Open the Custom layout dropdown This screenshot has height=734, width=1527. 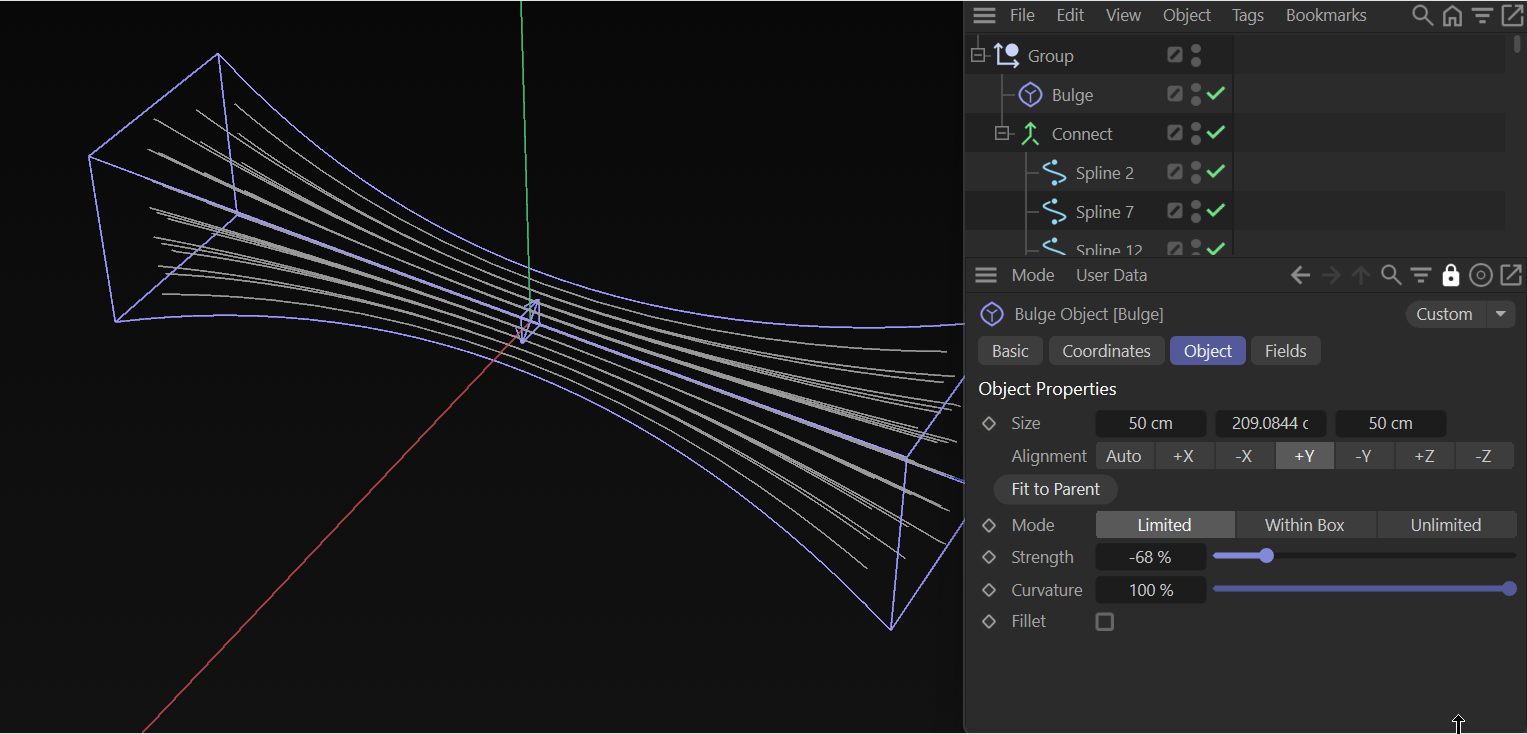[x=1500, y=314]
